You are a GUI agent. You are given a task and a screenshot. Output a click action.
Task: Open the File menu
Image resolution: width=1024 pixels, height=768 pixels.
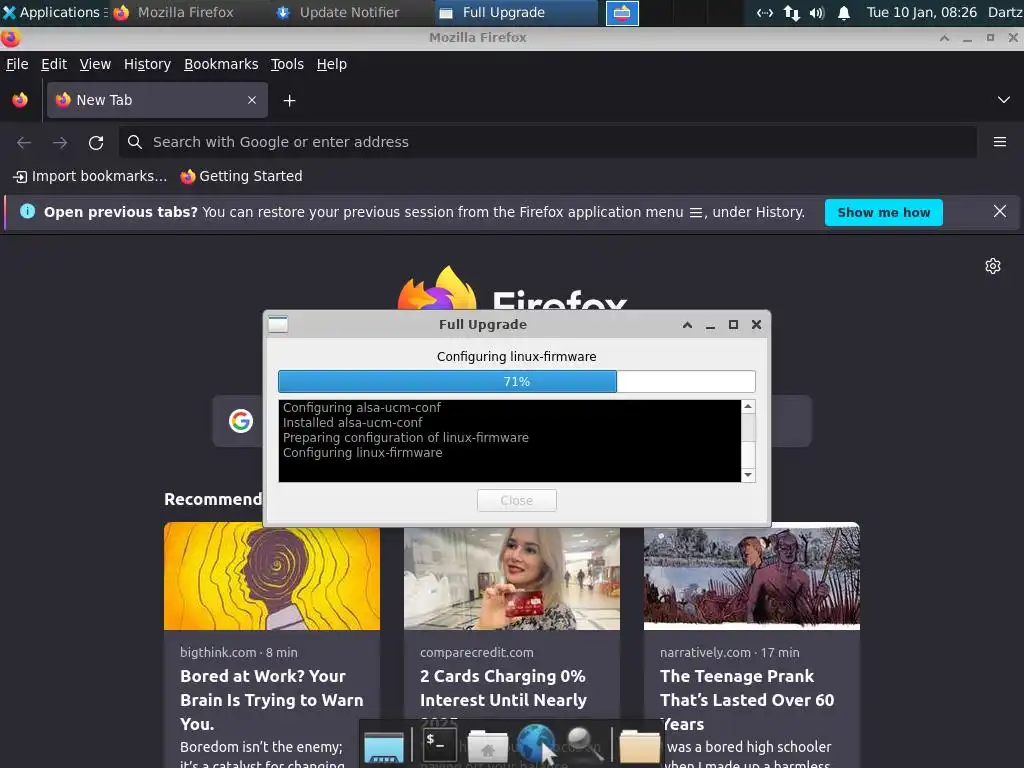coord(17,64)
